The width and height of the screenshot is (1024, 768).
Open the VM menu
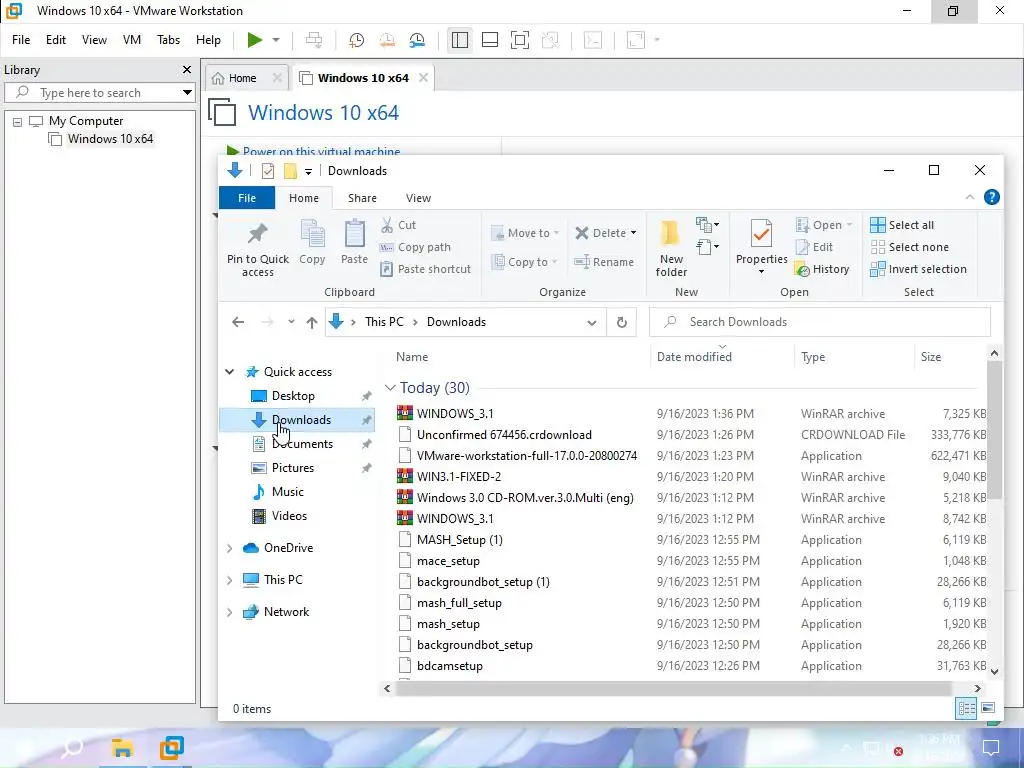(x=132, y=40)
